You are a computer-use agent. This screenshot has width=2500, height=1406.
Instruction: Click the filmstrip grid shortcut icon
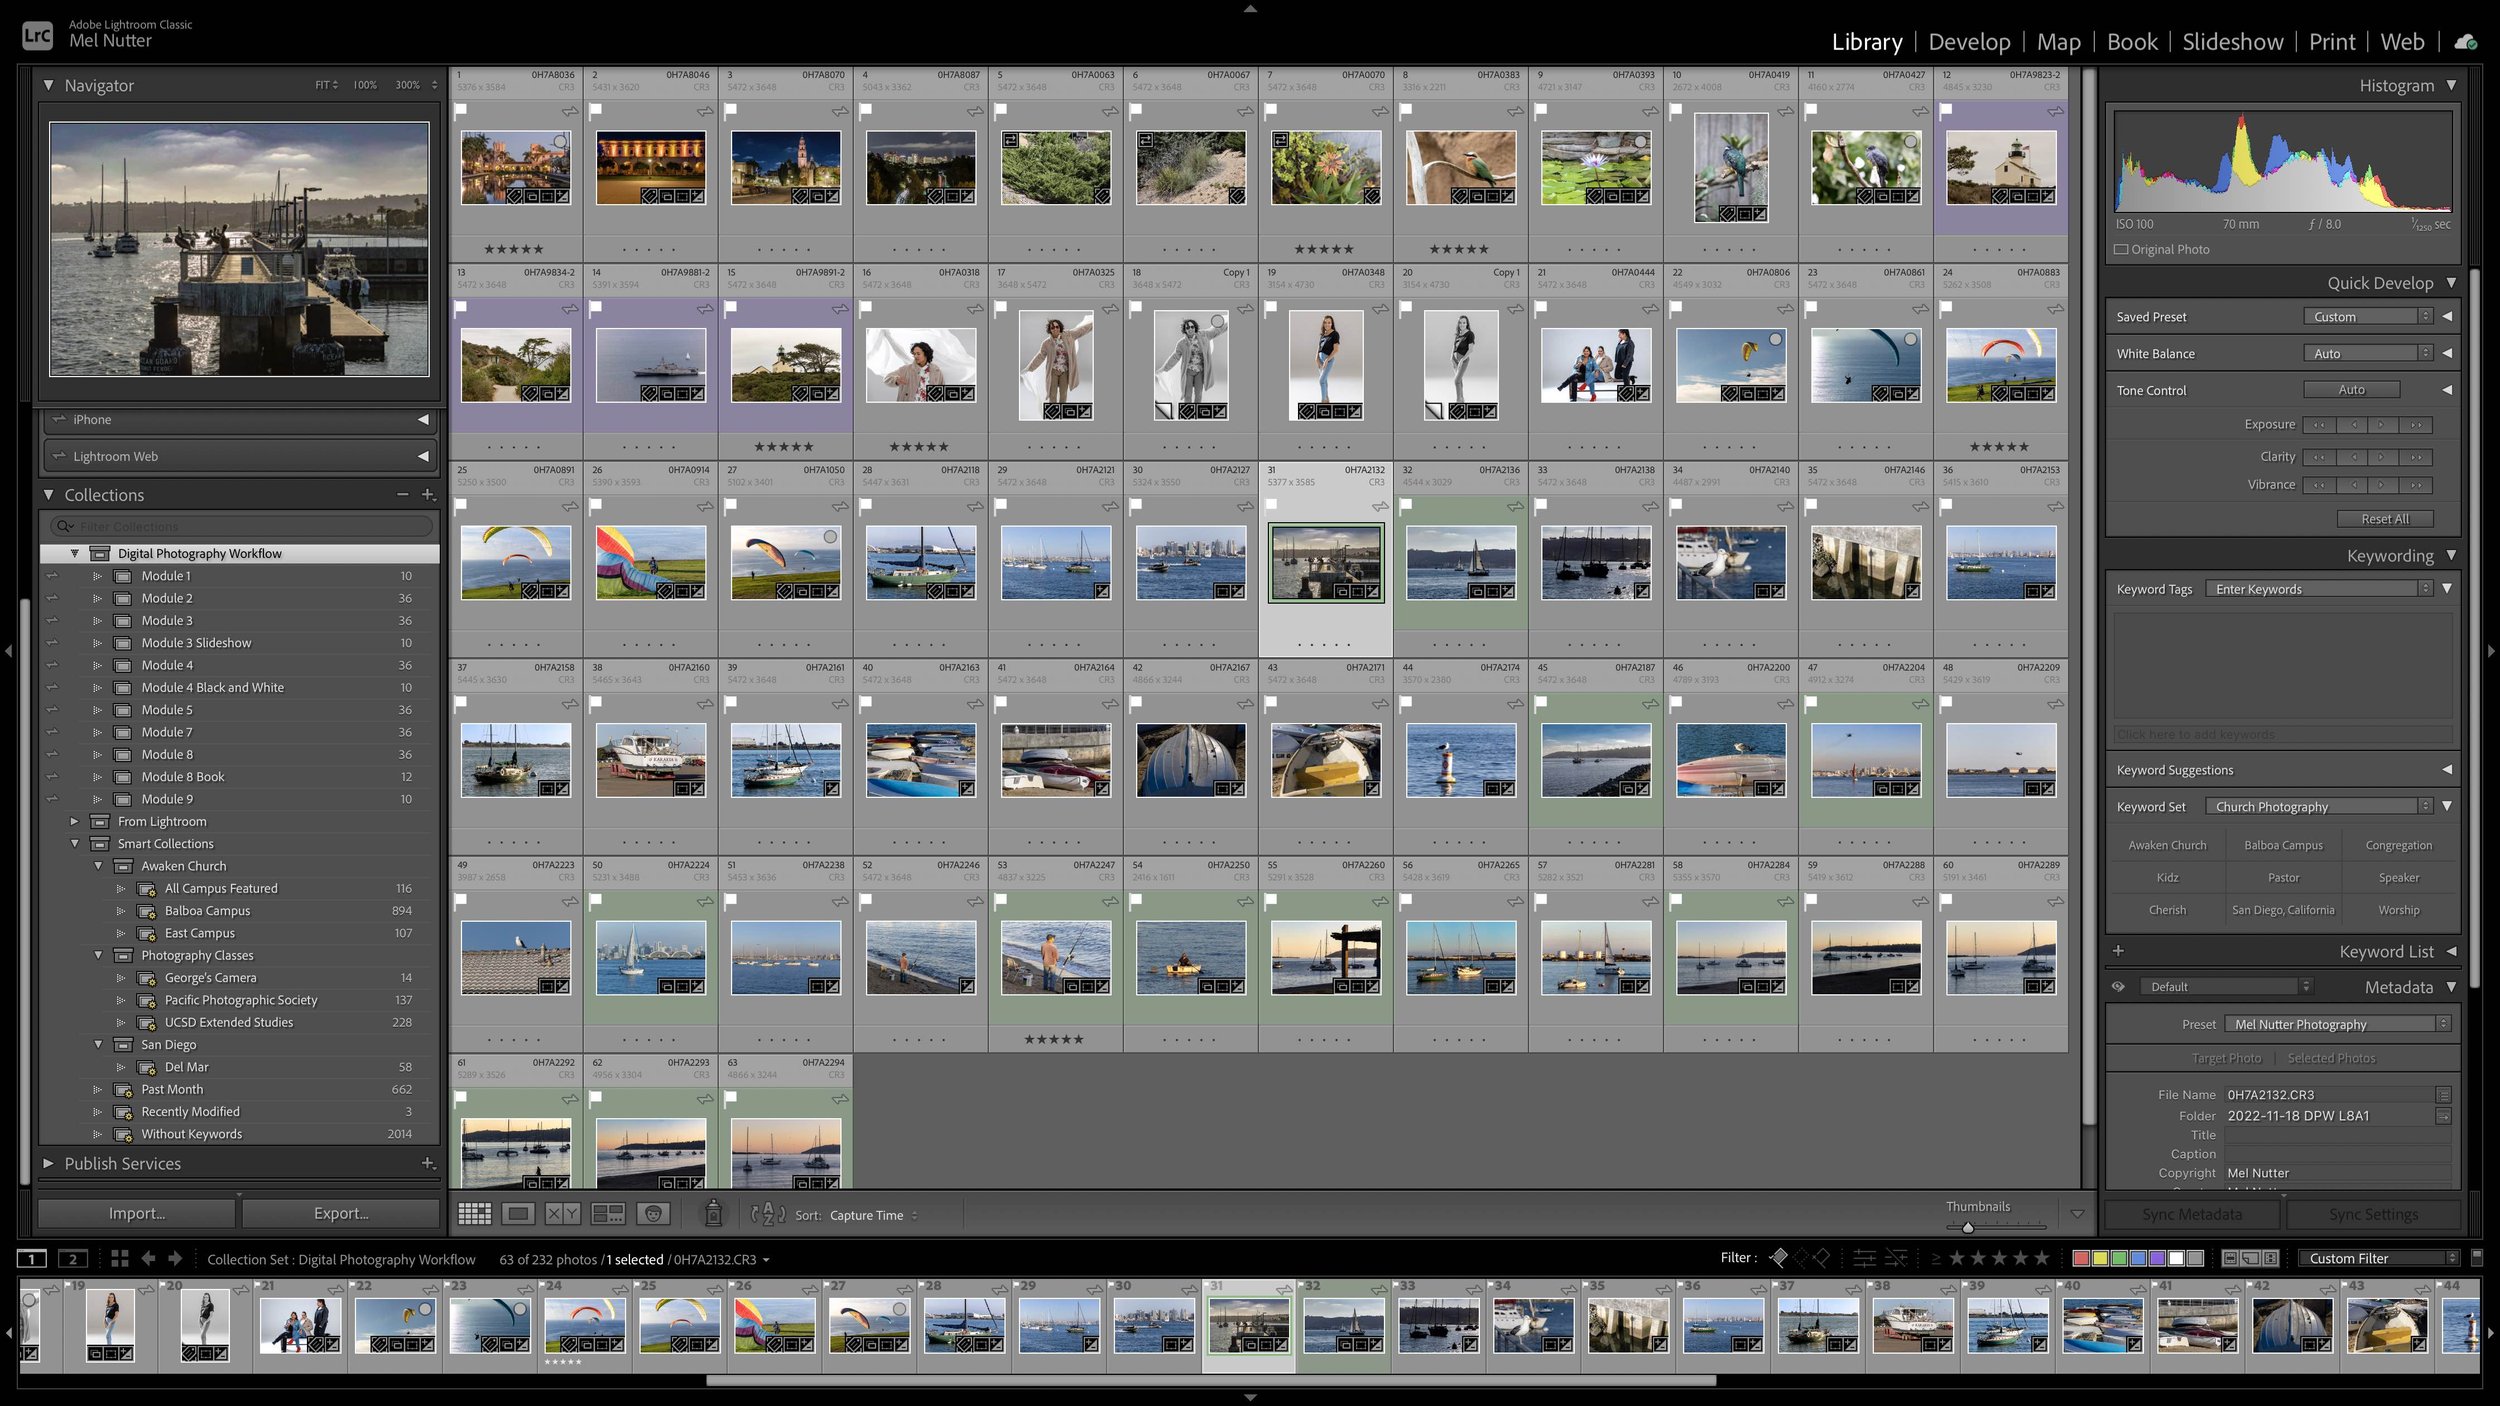[x=119, y=1259]
